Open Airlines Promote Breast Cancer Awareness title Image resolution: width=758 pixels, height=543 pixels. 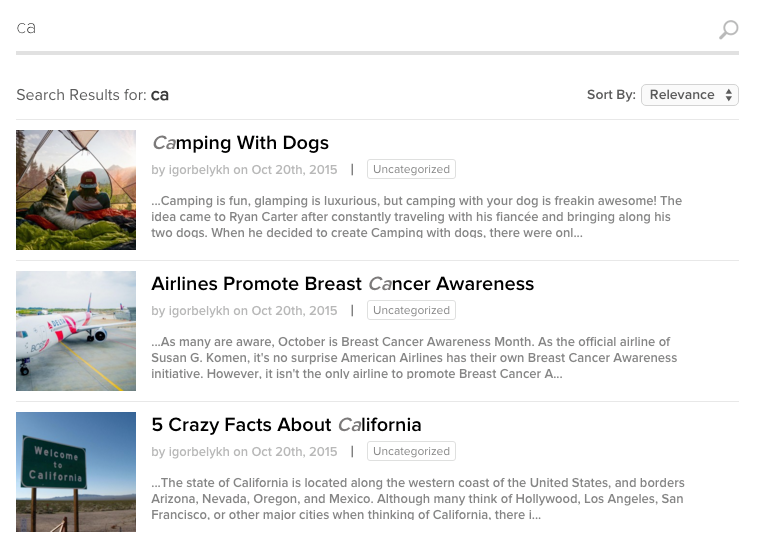click(343, 284)
